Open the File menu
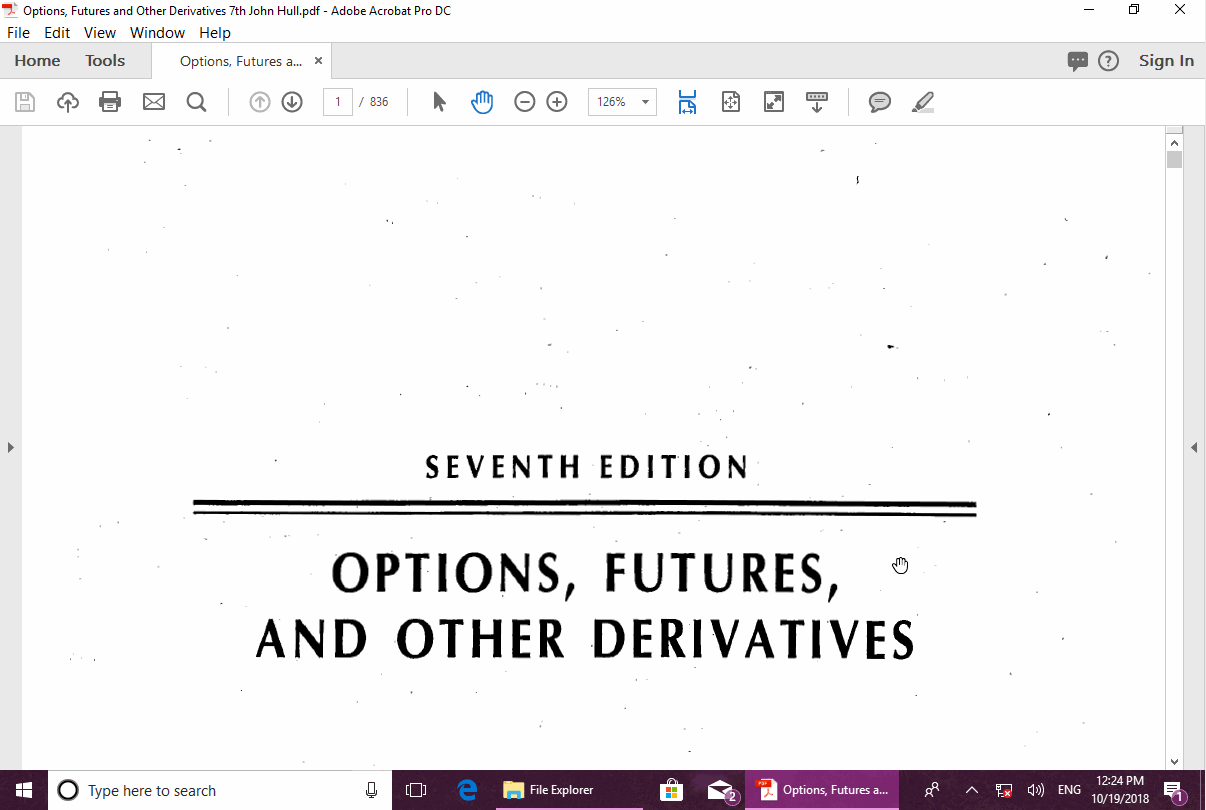This screenshot has height=810, width=1206. click(x=18, y=33)
